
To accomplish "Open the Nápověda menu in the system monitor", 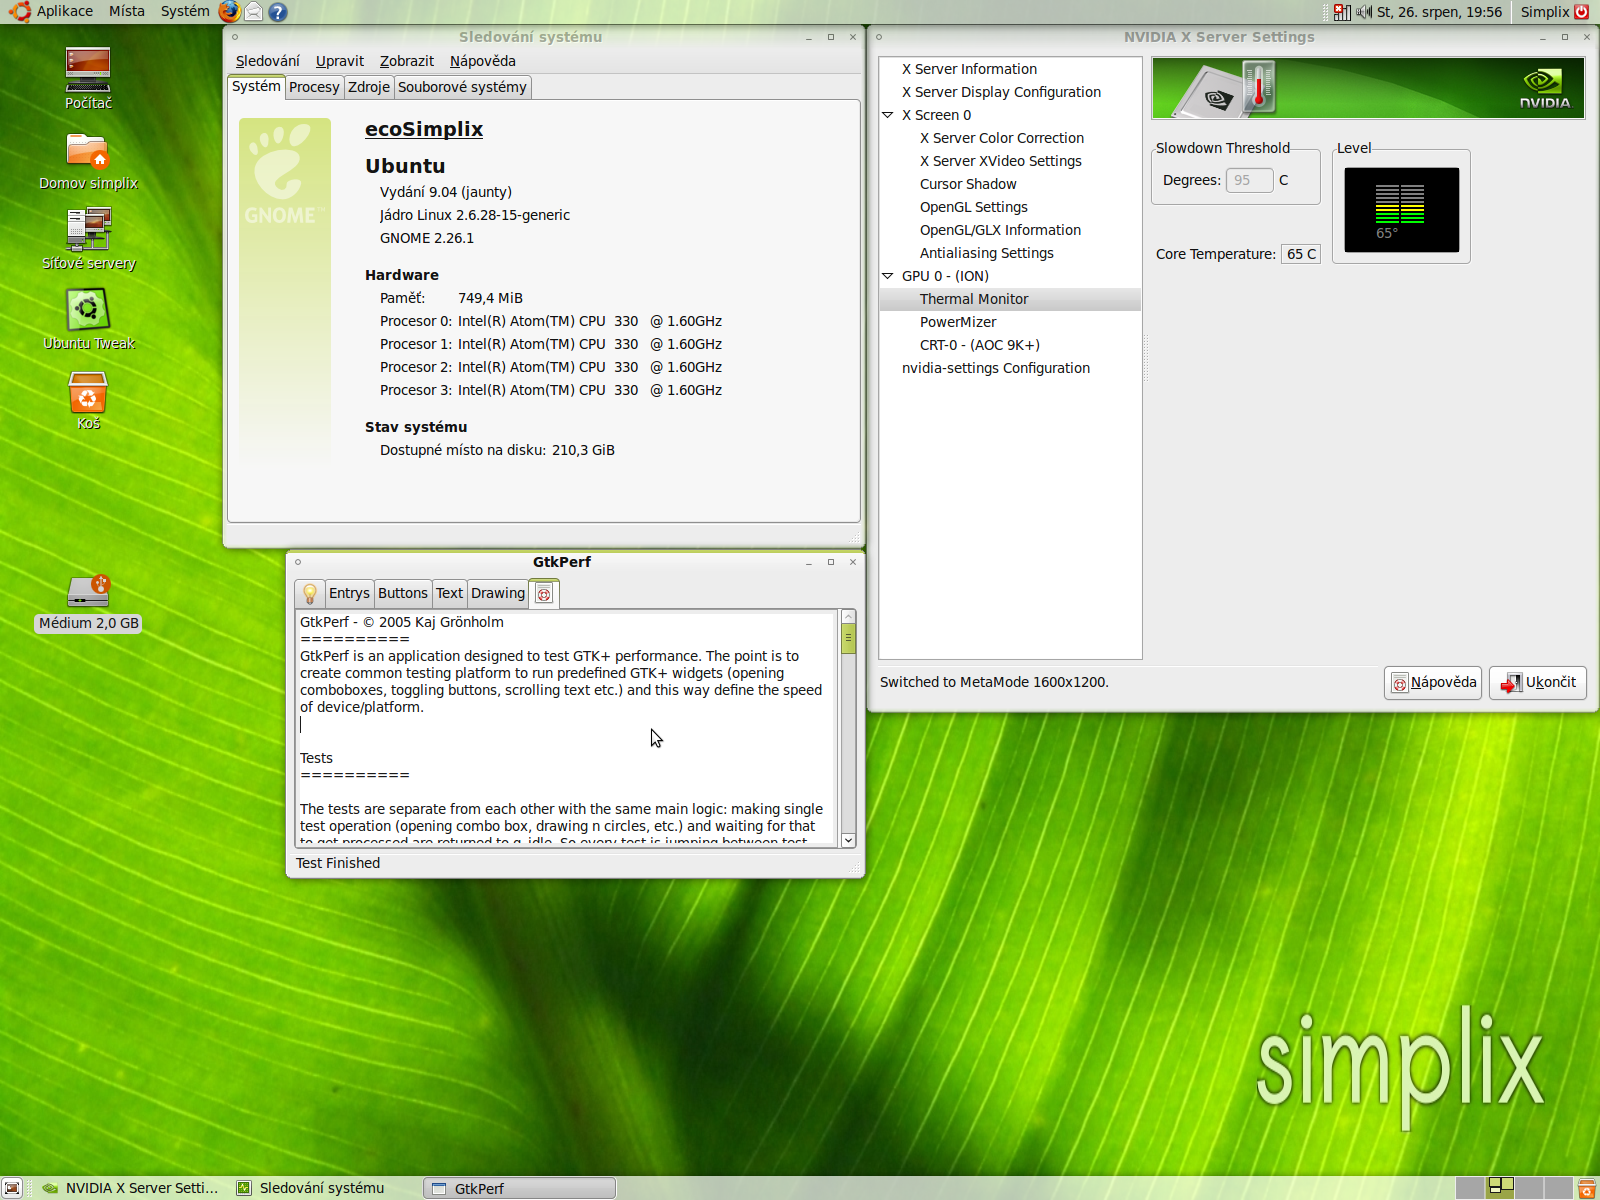I will point(483,61).
